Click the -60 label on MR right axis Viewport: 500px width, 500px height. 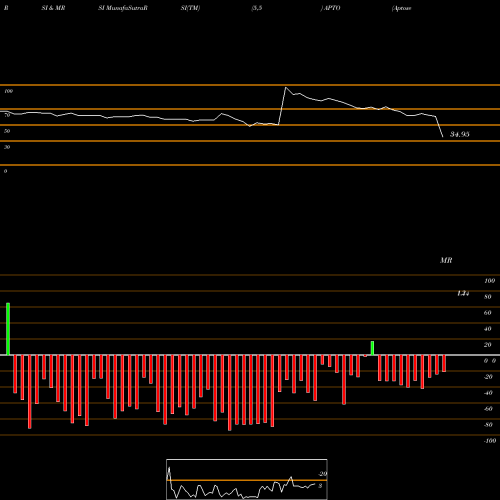[488, 409]
